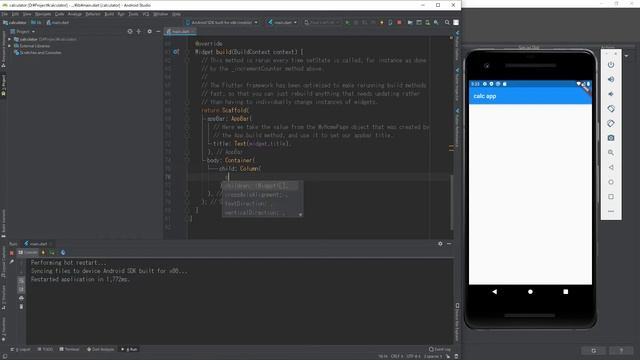Open the device selector dropdown
Screen dimensions: 640x360
[222, 22]
